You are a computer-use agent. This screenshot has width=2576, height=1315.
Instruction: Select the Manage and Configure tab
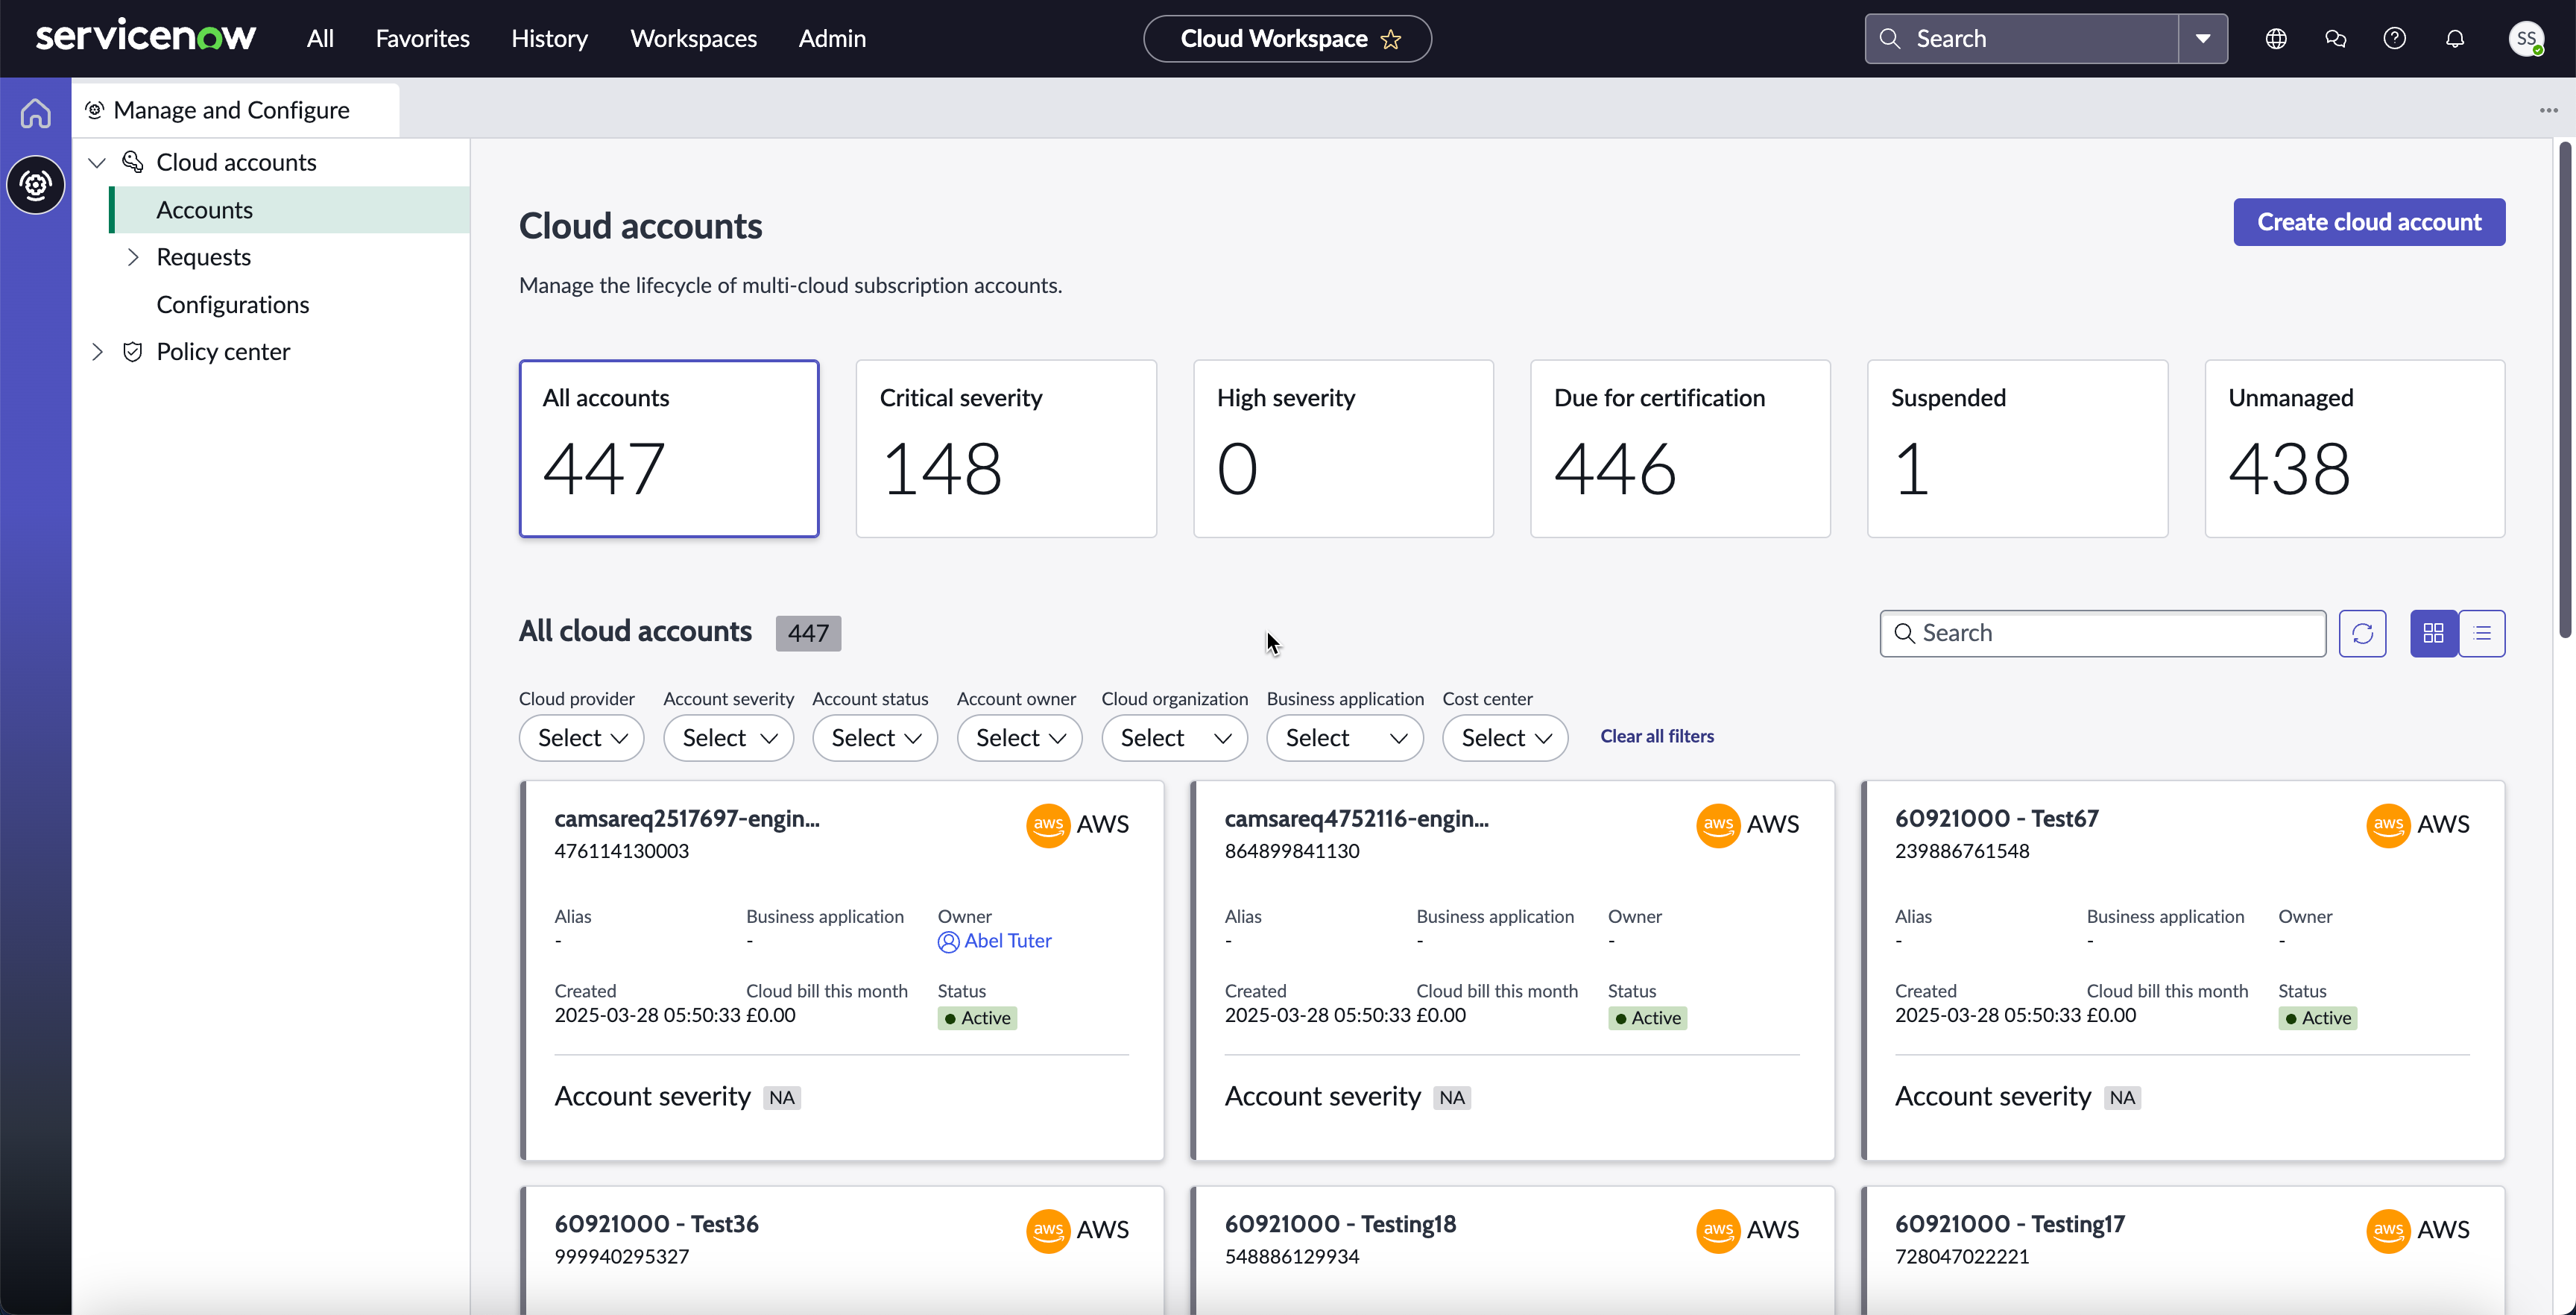coord(235,110)
